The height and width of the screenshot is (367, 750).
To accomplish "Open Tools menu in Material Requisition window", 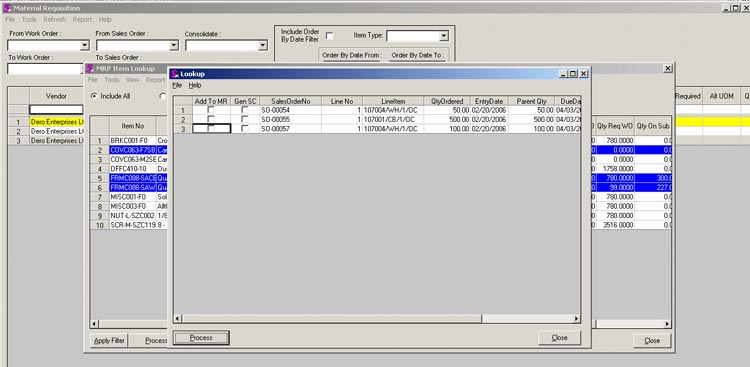I will [29, 20].
